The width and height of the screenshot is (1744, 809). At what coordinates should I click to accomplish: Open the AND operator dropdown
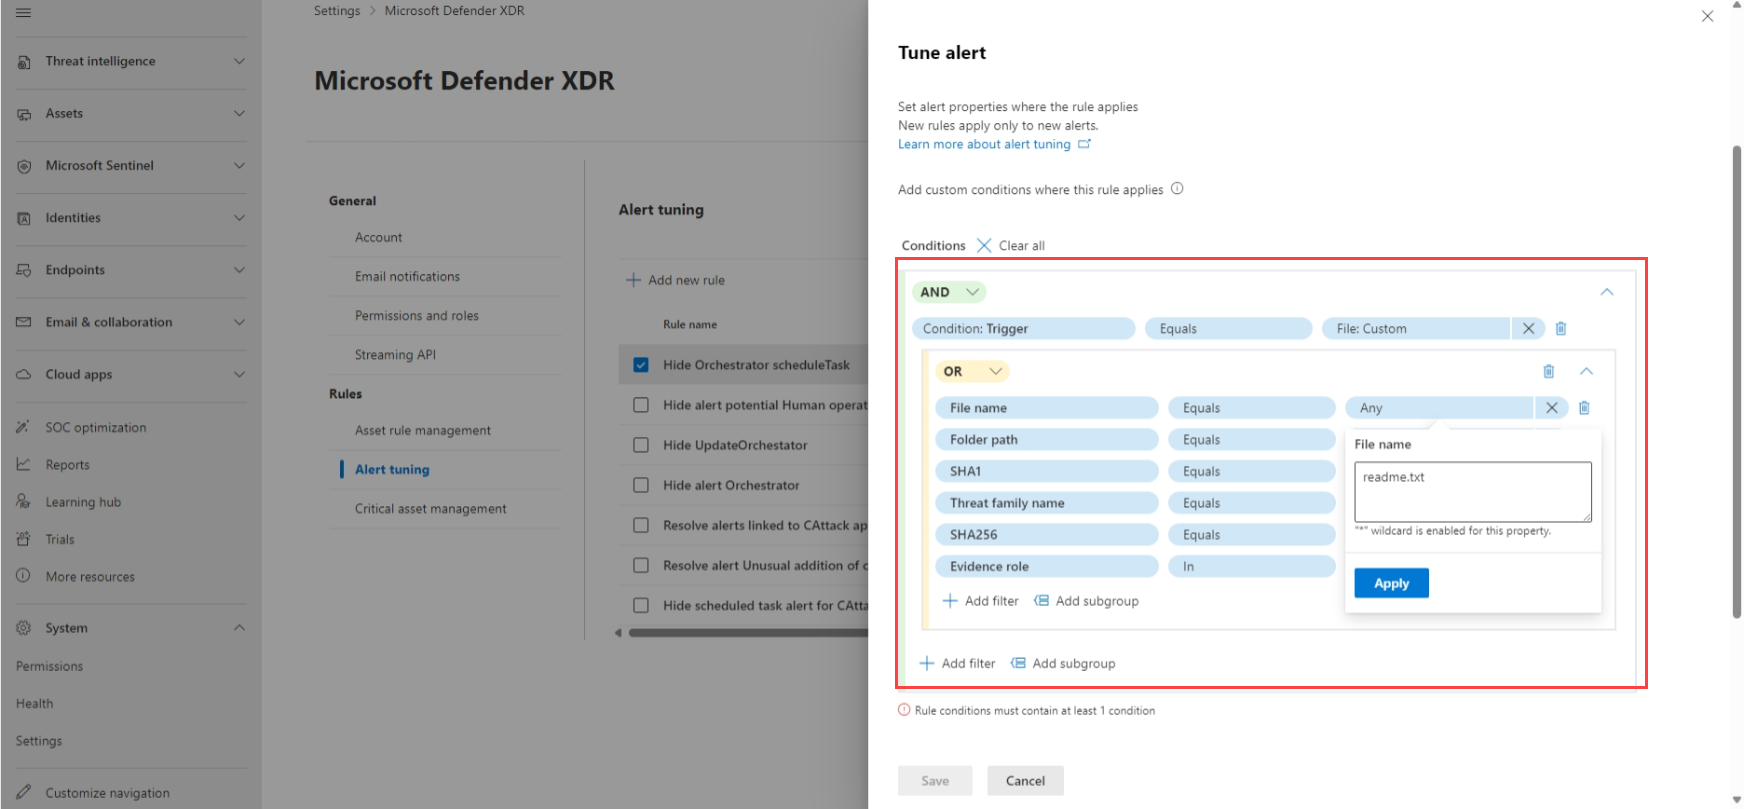[x=949, y=292]
